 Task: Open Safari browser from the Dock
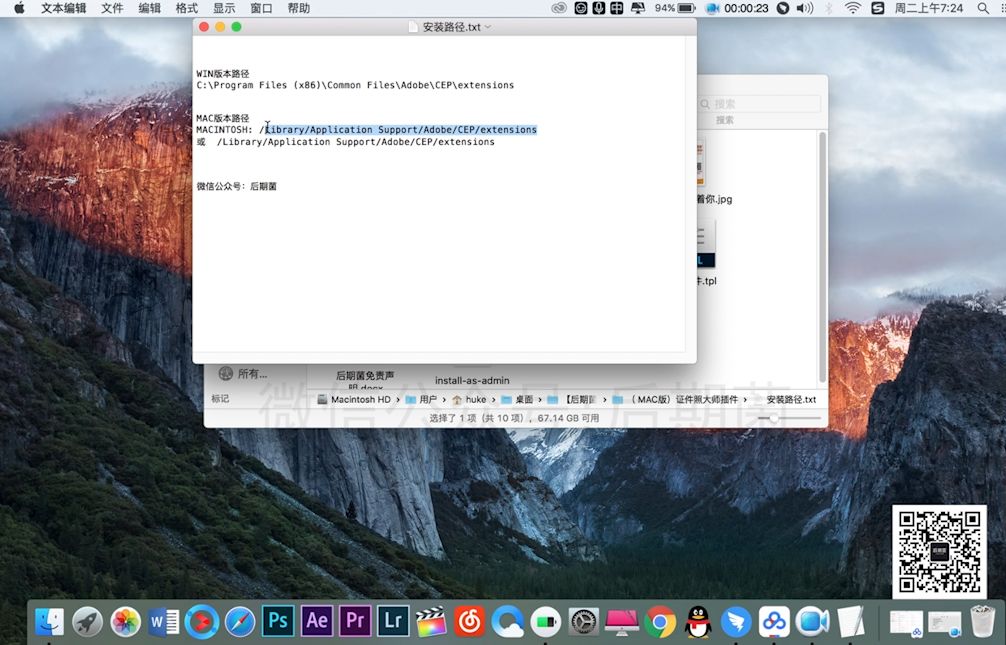tap(240, 621)
